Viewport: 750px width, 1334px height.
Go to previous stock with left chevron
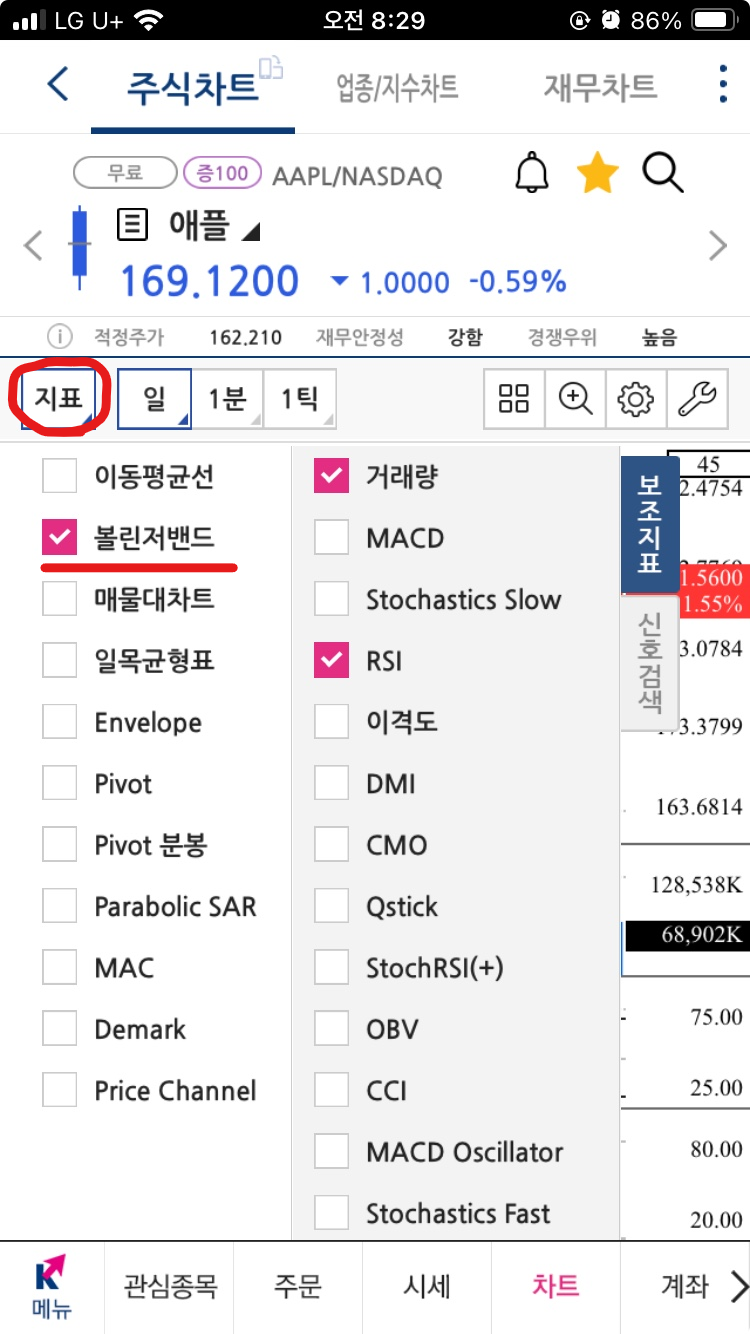pyautogui.click(x=33, y=245)
